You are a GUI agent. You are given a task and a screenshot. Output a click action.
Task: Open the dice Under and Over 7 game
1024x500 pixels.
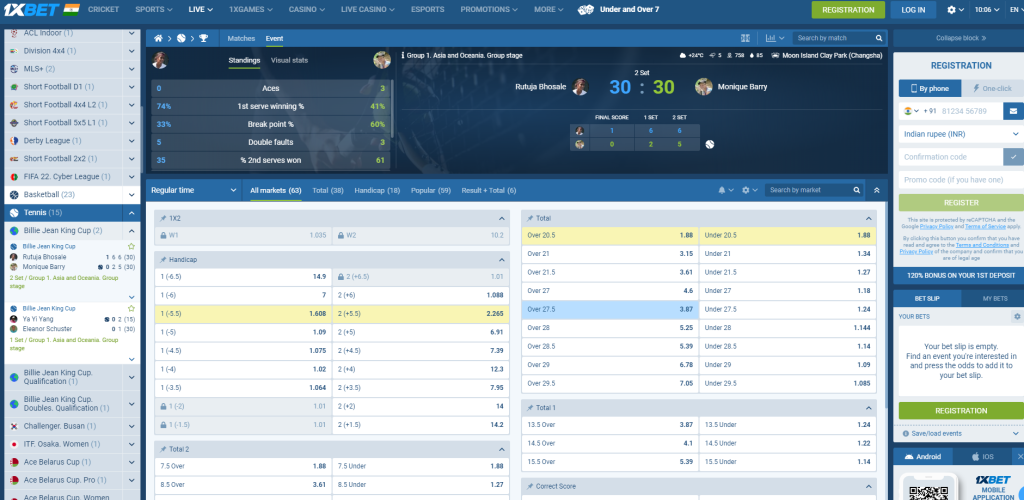pyautogui.click(x=619, y=10)
